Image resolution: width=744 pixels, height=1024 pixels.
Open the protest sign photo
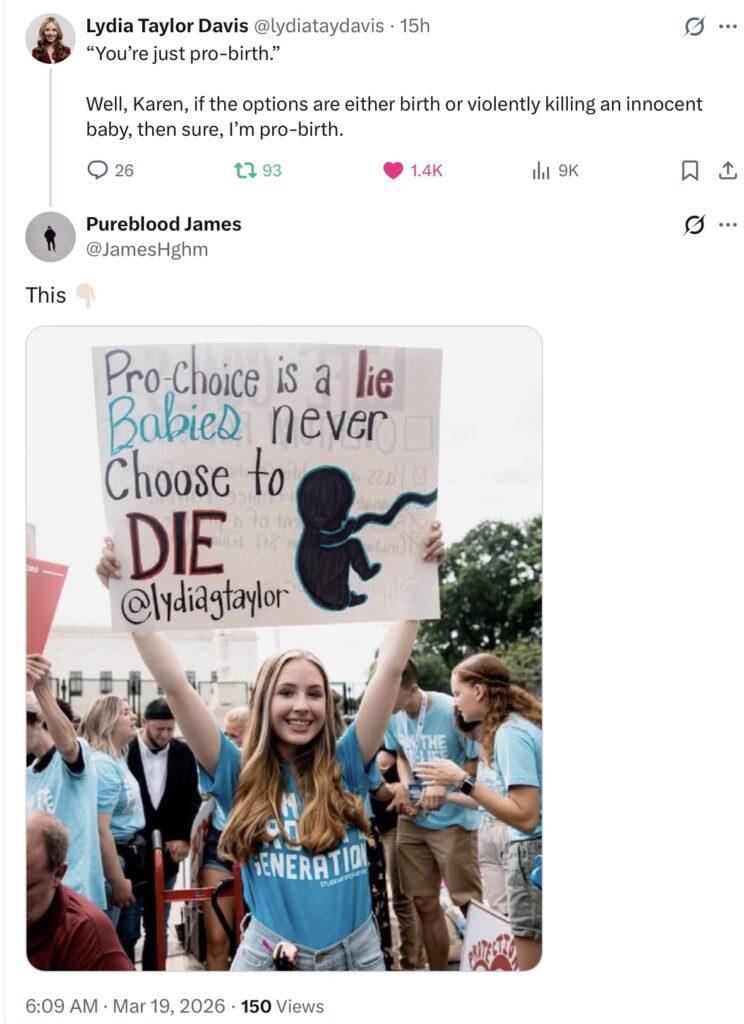click(284, 648)
